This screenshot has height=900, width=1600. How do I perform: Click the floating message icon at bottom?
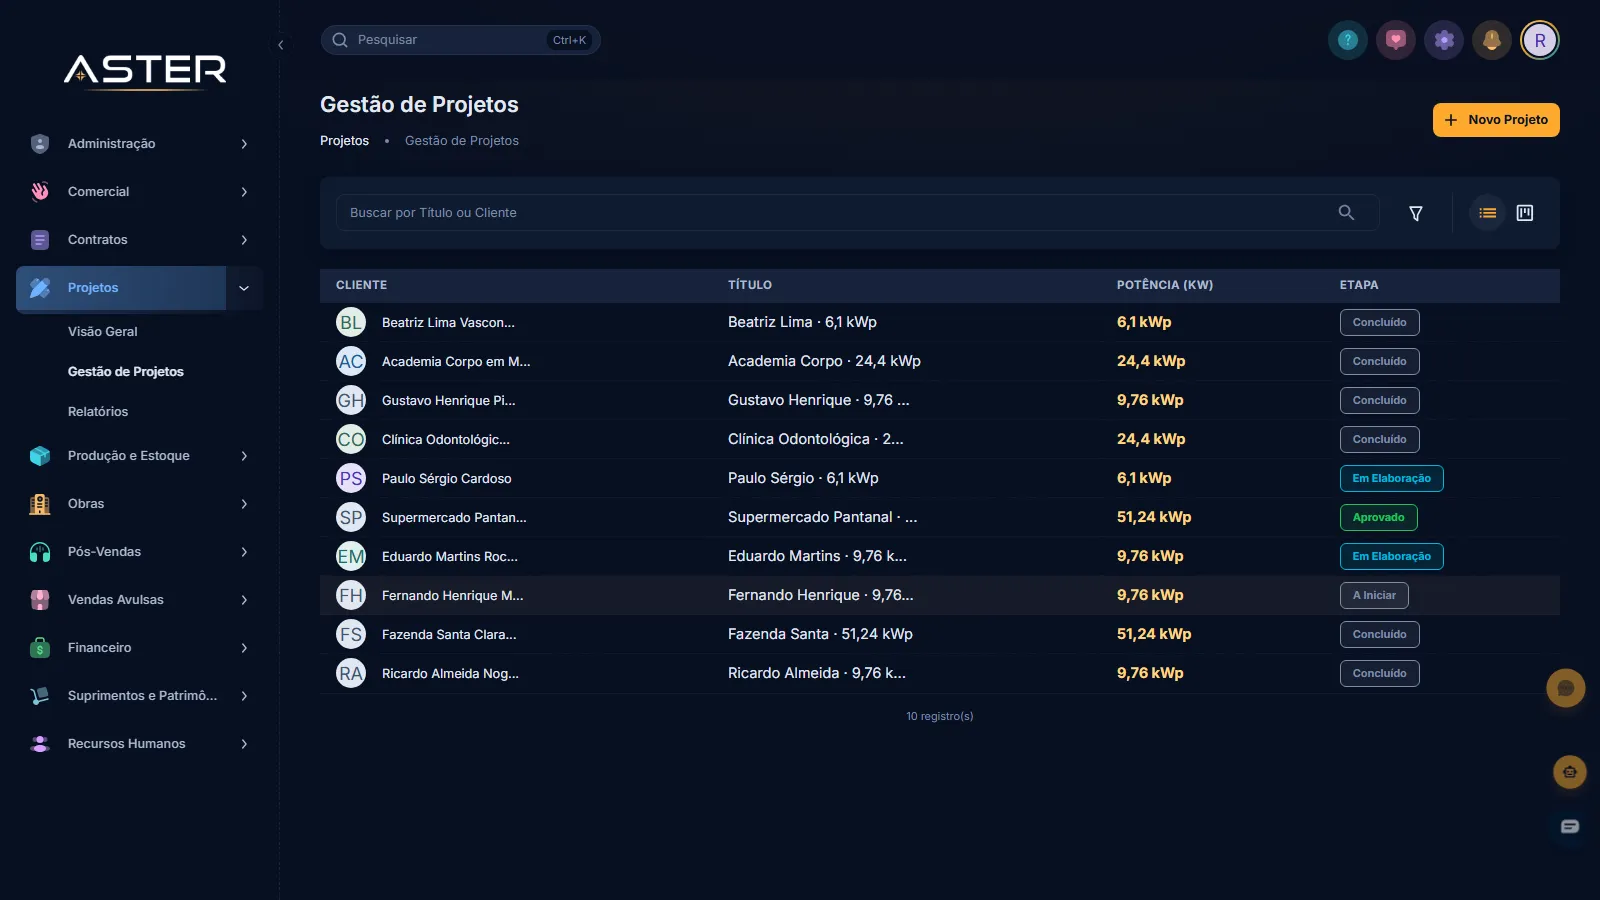pyautogui.click(x=1570, y=826)
